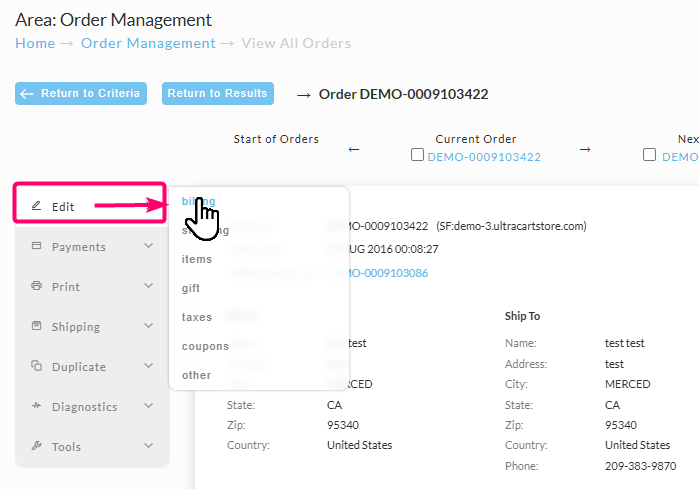This screenshot has width=699, height=489.
Task: Click the Diagnostics pulse icon
Action: coord(37,406)
